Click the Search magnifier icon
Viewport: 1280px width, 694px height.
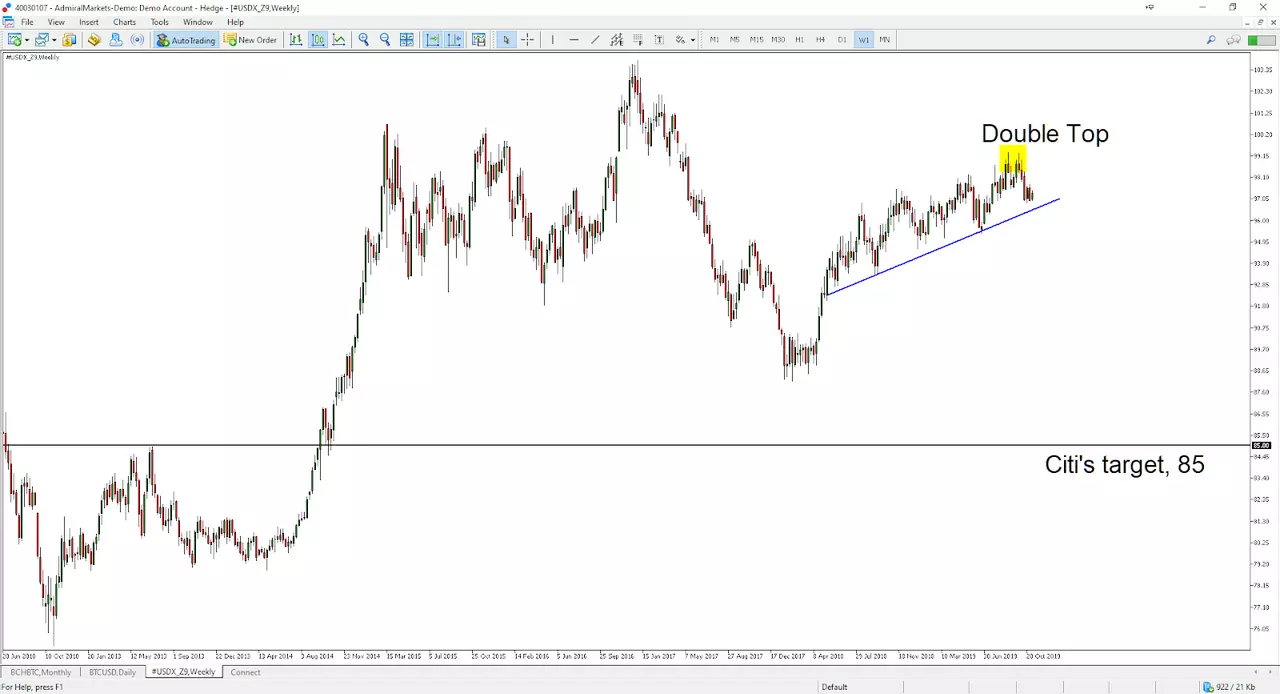point(1211,40)
